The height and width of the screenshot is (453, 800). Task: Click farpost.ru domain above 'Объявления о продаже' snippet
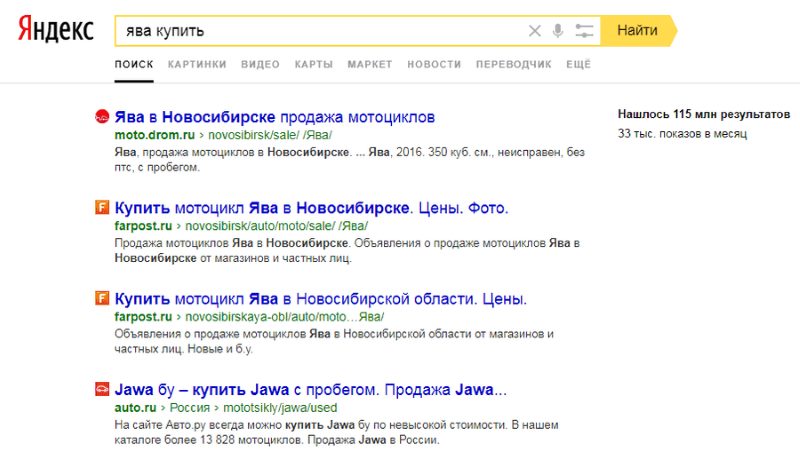(143, 317)
